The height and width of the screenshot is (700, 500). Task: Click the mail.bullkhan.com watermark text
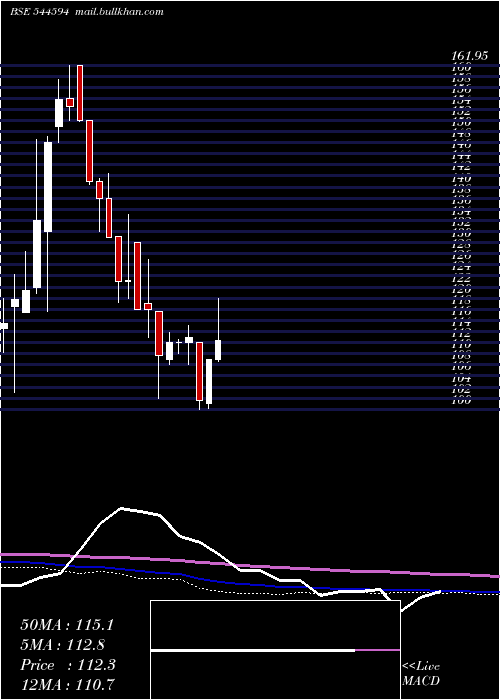click(x=118, y=12)
